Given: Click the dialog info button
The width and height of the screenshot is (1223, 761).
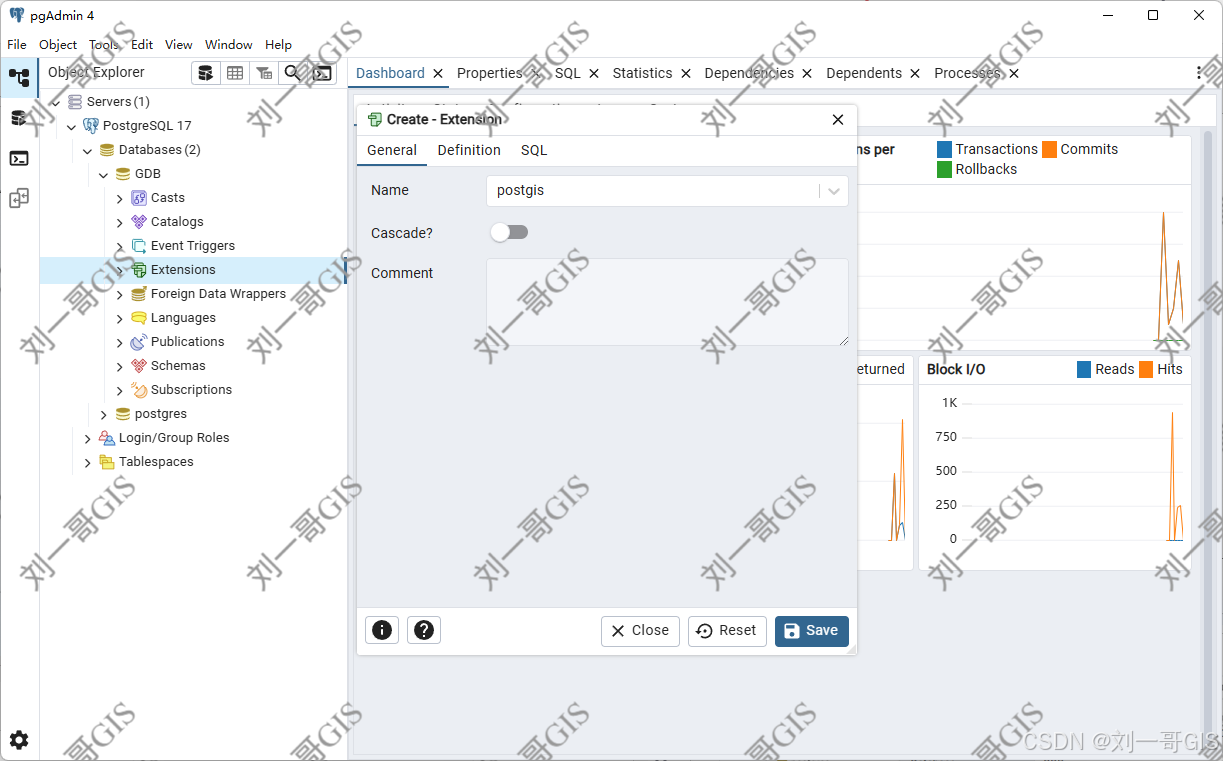Looking at the screenshot, I should tap(382, 630).
